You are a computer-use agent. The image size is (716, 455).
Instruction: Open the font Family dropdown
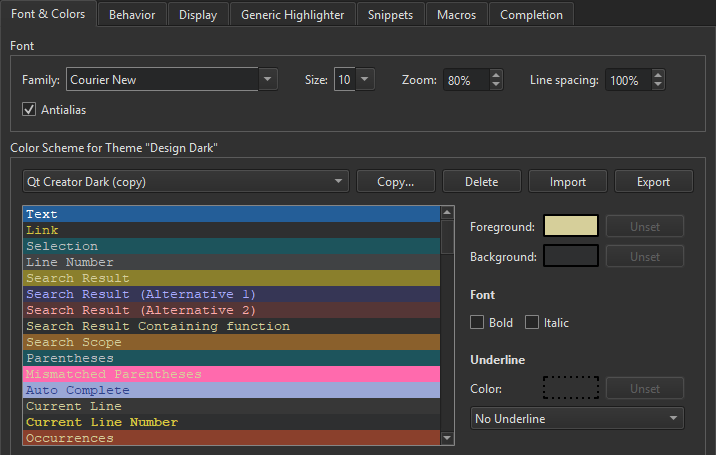coord(267,80)
